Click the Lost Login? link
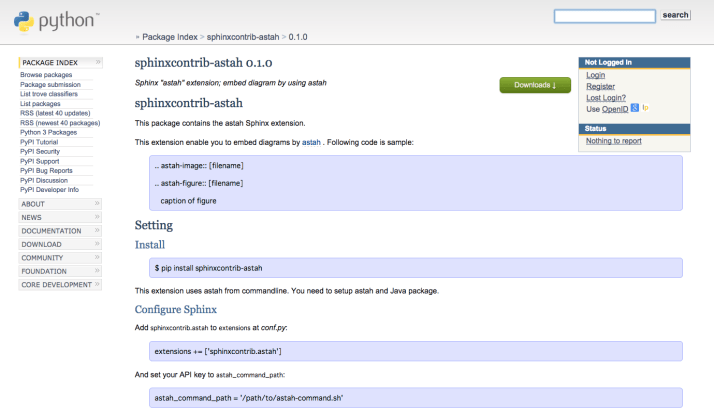 point(607,97)
